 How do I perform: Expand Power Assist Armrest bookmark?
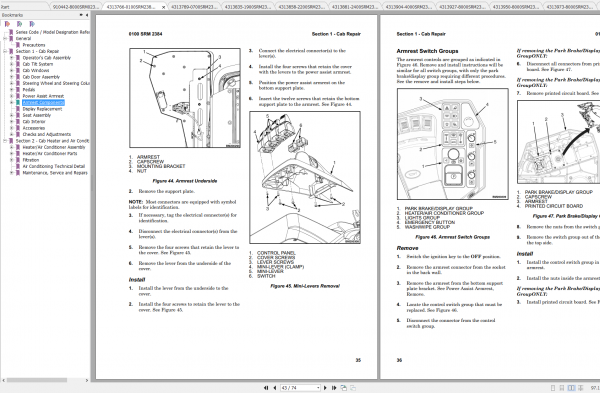pyautogui.click(x=11, y=96)
